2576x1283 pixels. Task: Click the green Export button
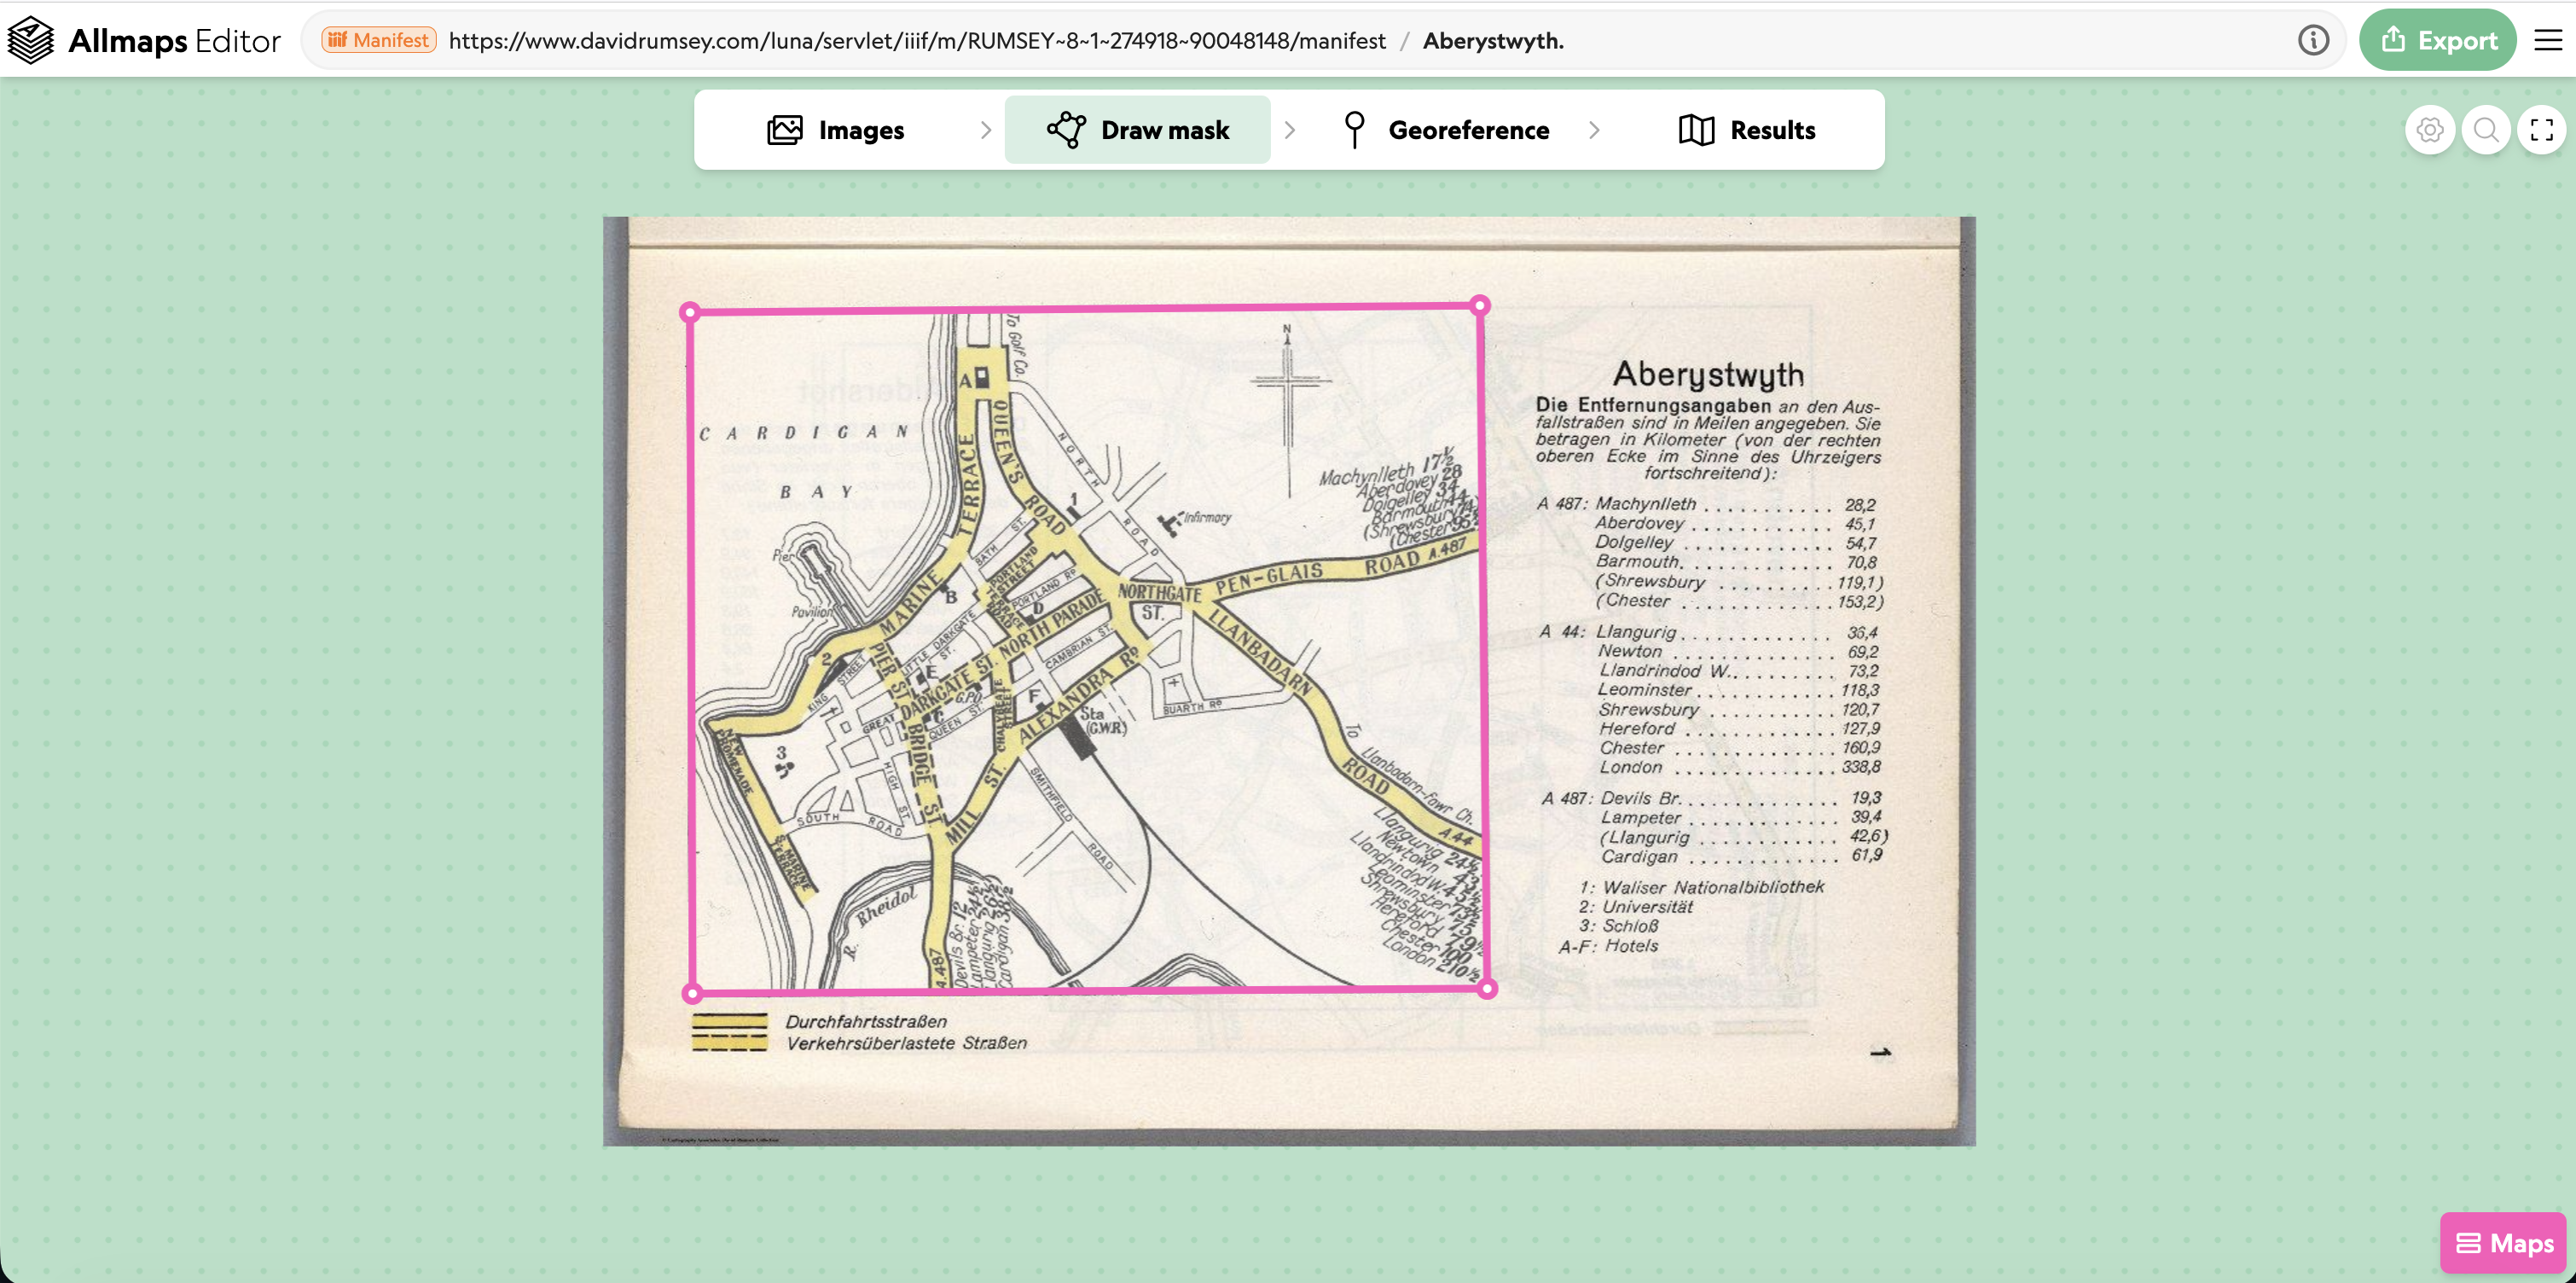point(2438,40)
